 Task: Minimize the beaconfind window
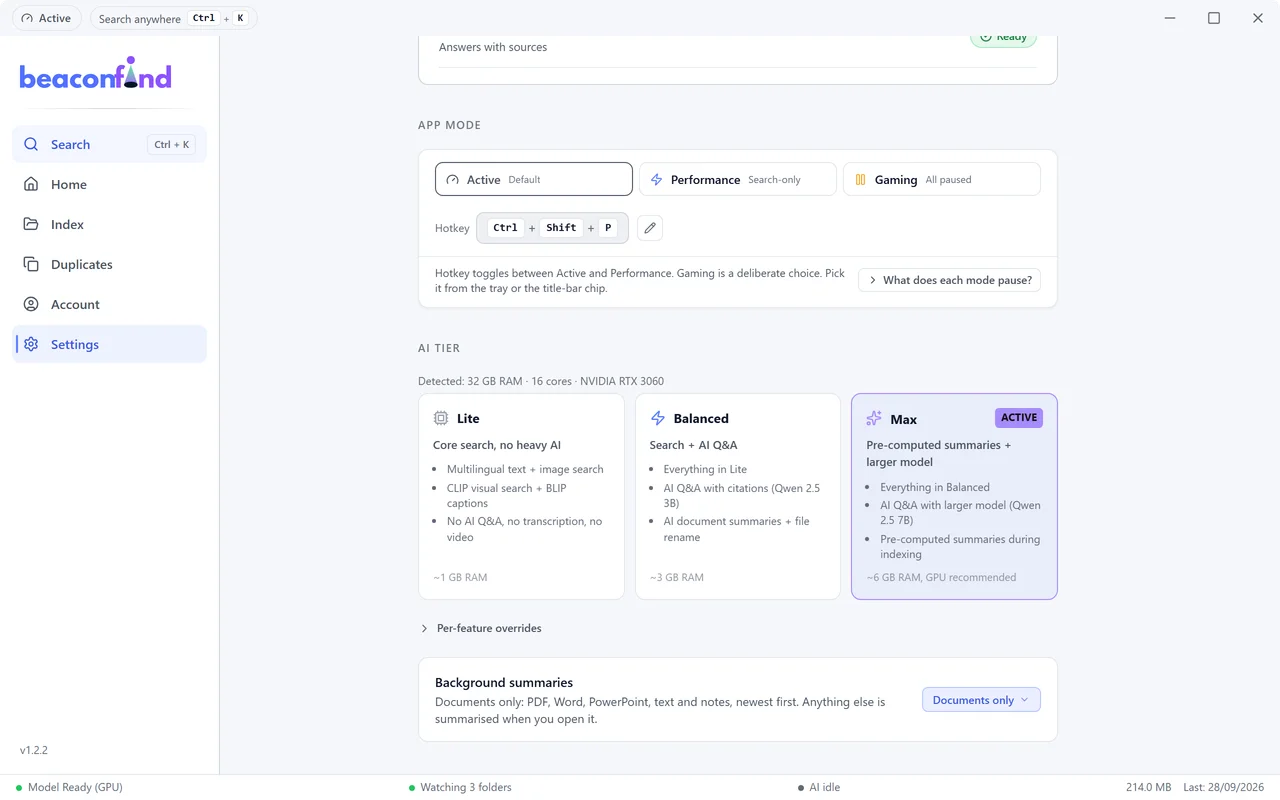pos(1170,18)
